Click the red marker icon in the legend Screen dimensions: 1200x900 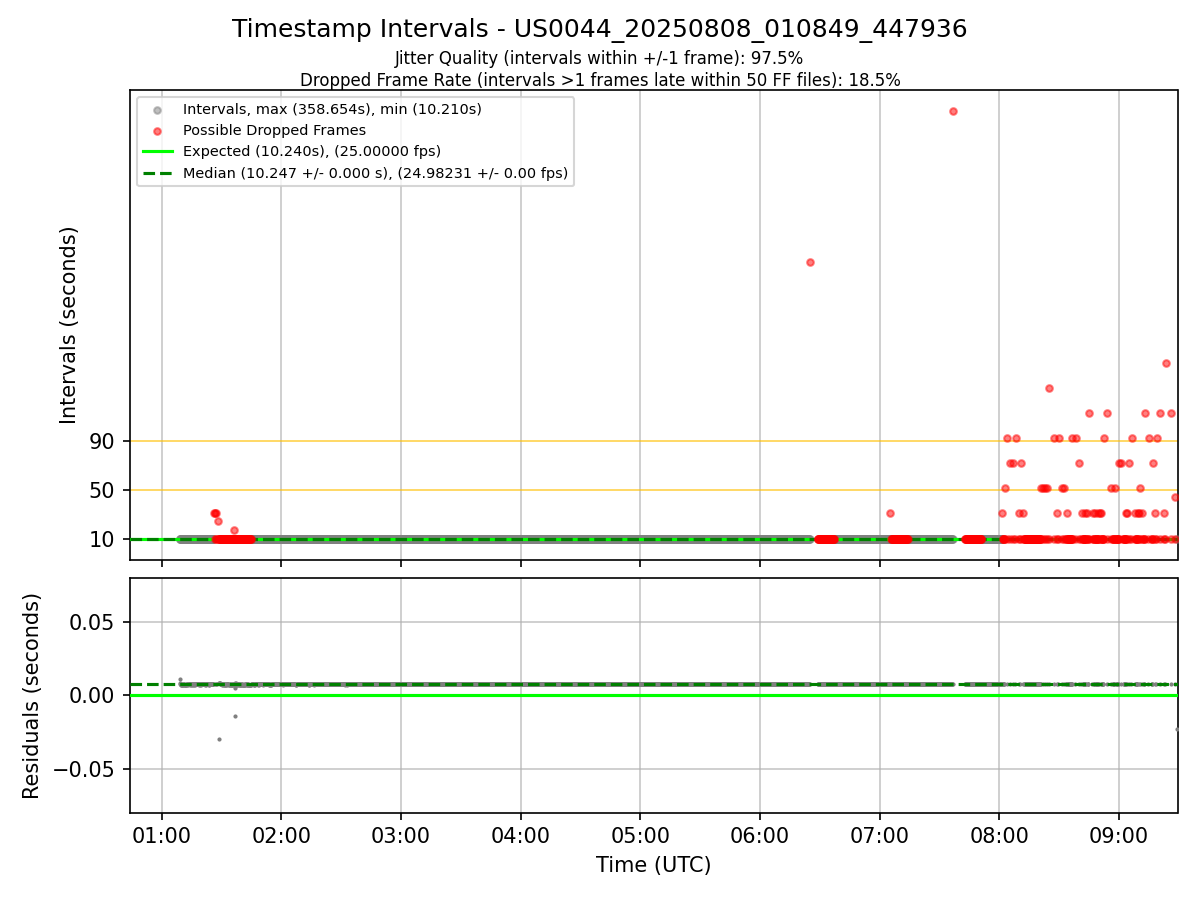tap(157, 130)
